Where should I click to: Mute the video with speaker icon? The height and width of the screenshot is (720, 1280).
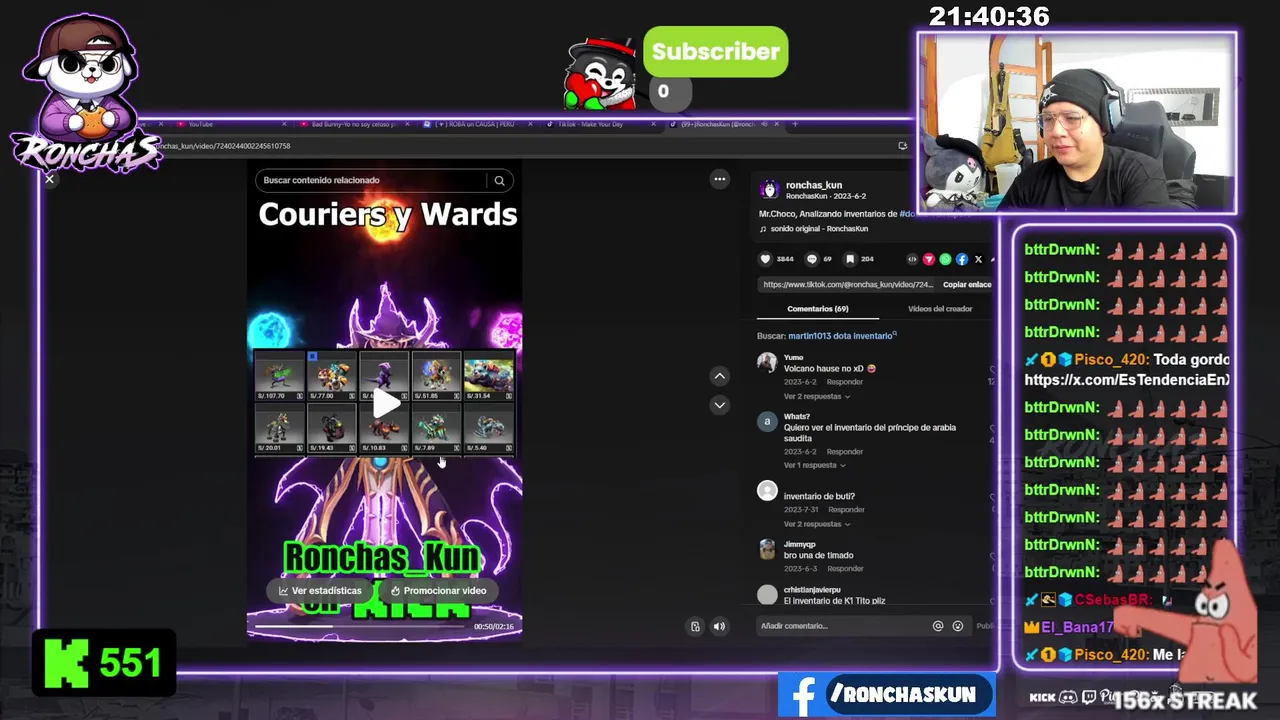[x=718, y=627]
